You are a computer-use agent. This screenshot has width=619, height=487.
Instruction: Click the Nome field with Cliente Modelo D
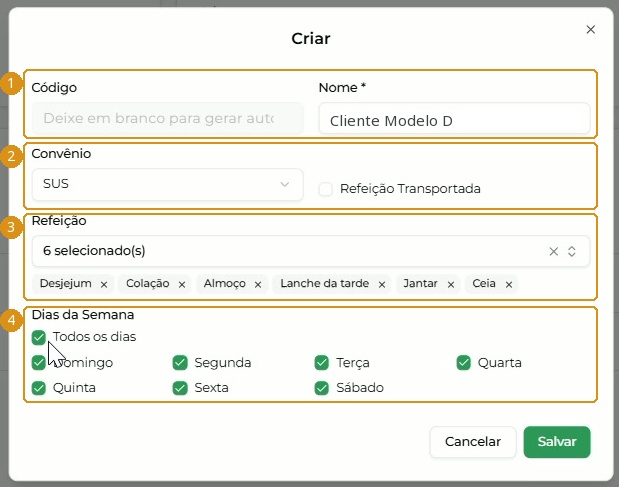coord(454,118)
